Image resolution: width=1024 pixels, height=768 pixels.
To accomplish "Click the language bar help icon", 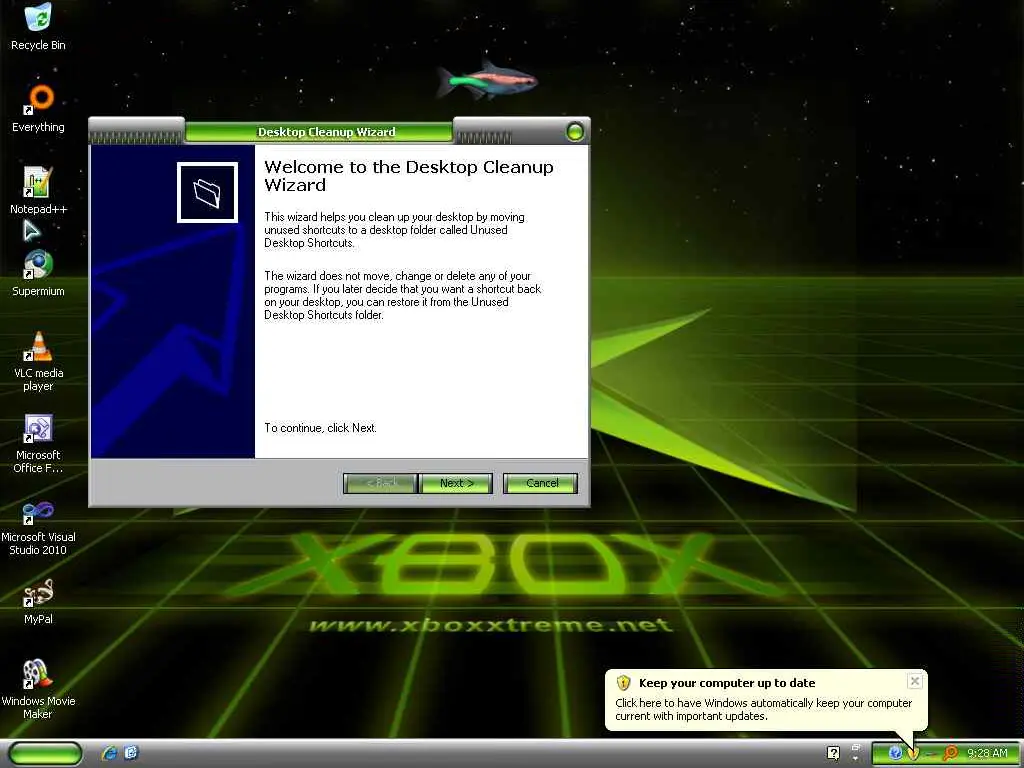I will coord(833,753).
